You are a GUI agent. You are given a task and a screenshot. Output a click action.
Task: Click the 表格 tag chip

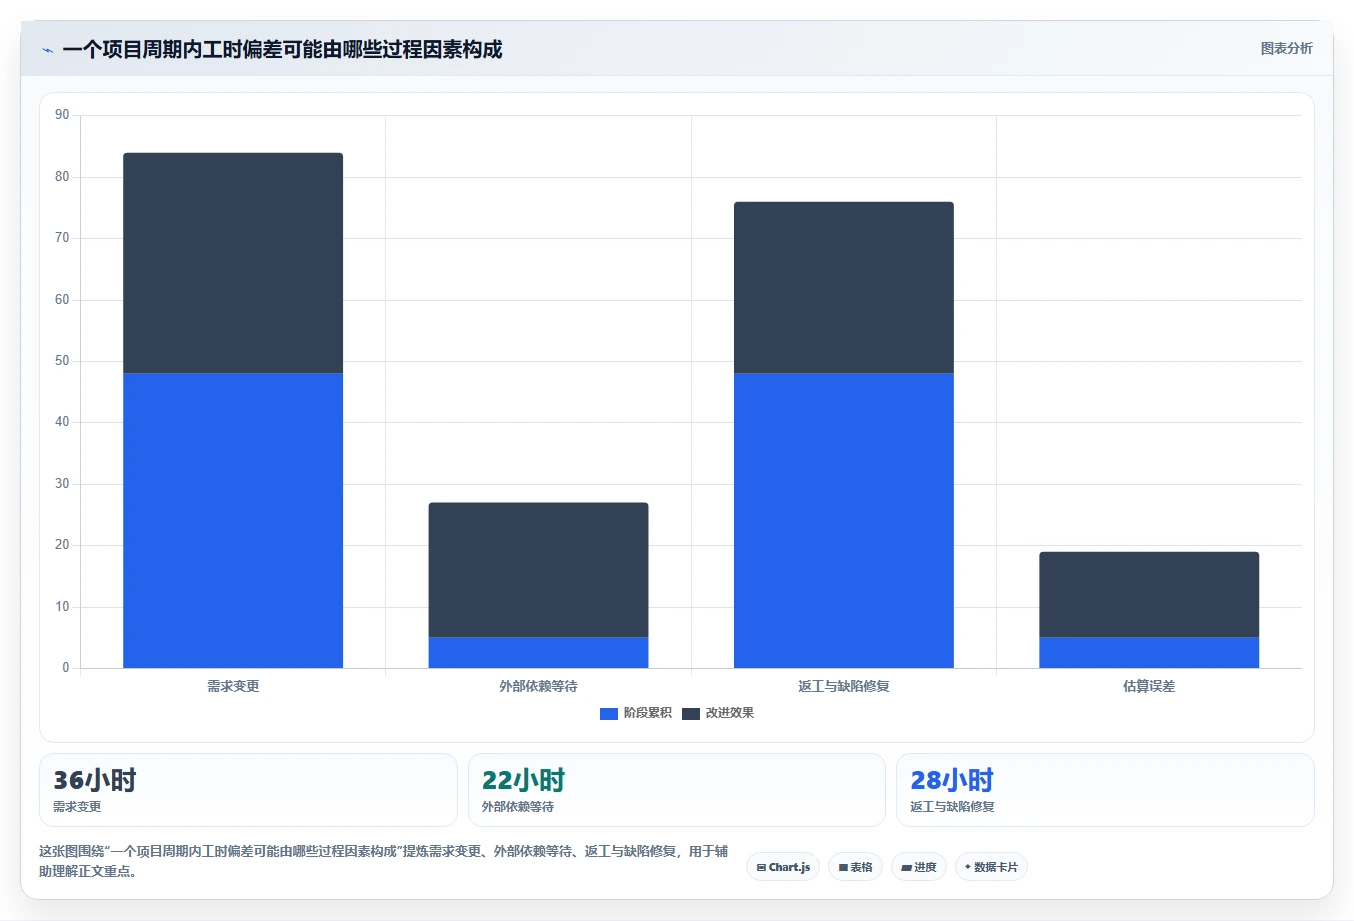[x=855, y=867]
